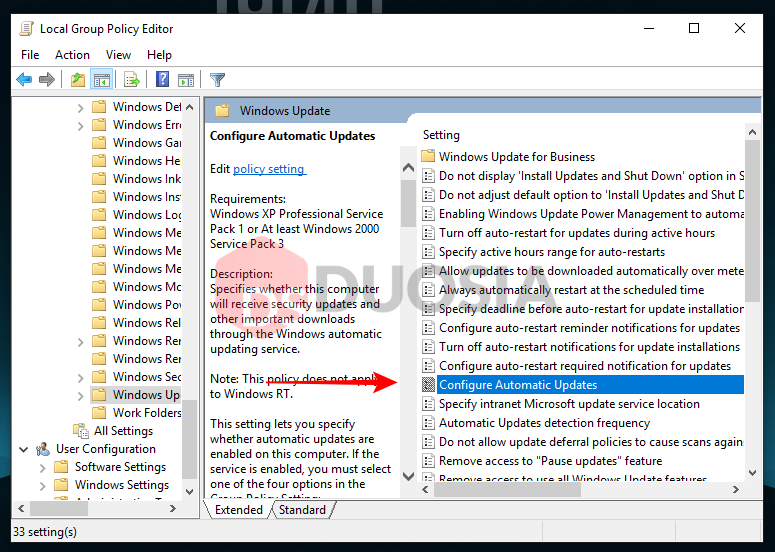
Task: Toggle Show/Hide Console Tree icon
Action: [102, 79]
